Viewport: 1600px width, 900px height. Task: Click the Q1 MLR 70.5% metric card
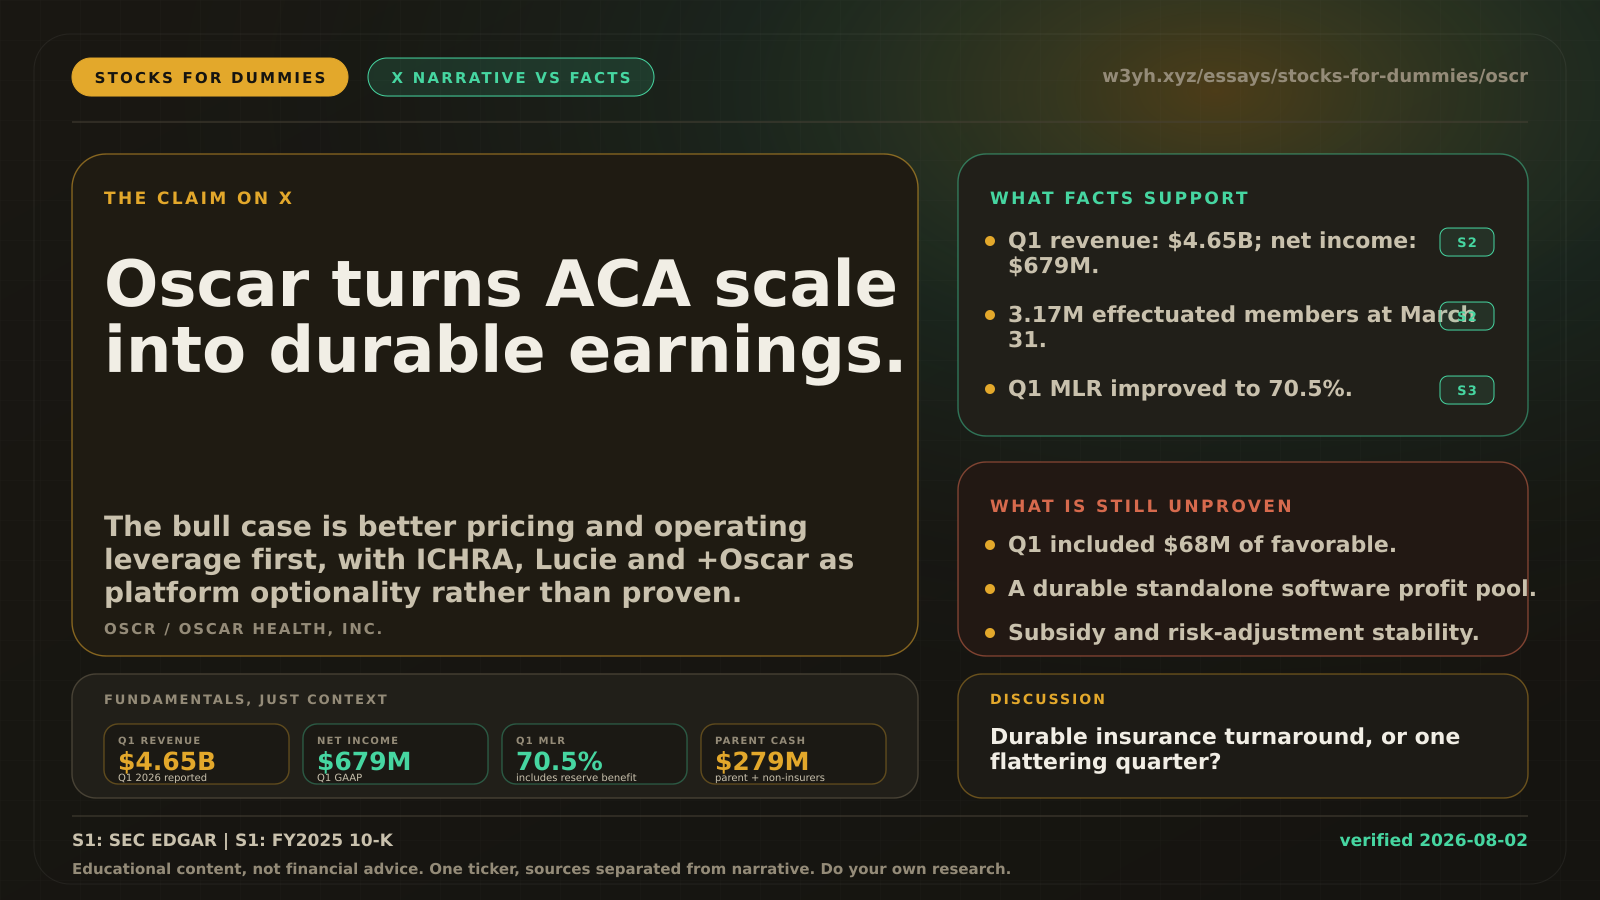594,754
